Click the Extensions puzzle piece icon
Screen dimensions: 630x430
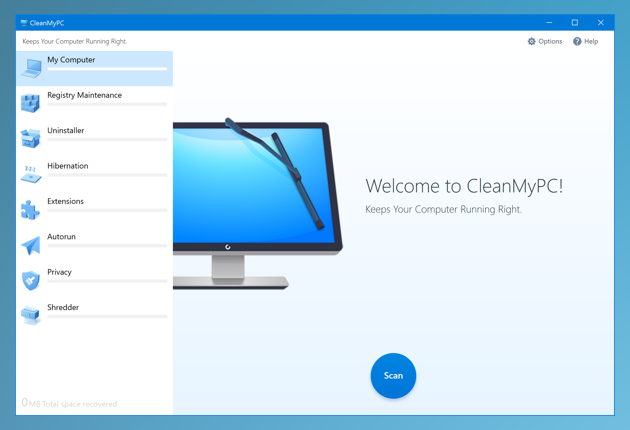point(31,209)
